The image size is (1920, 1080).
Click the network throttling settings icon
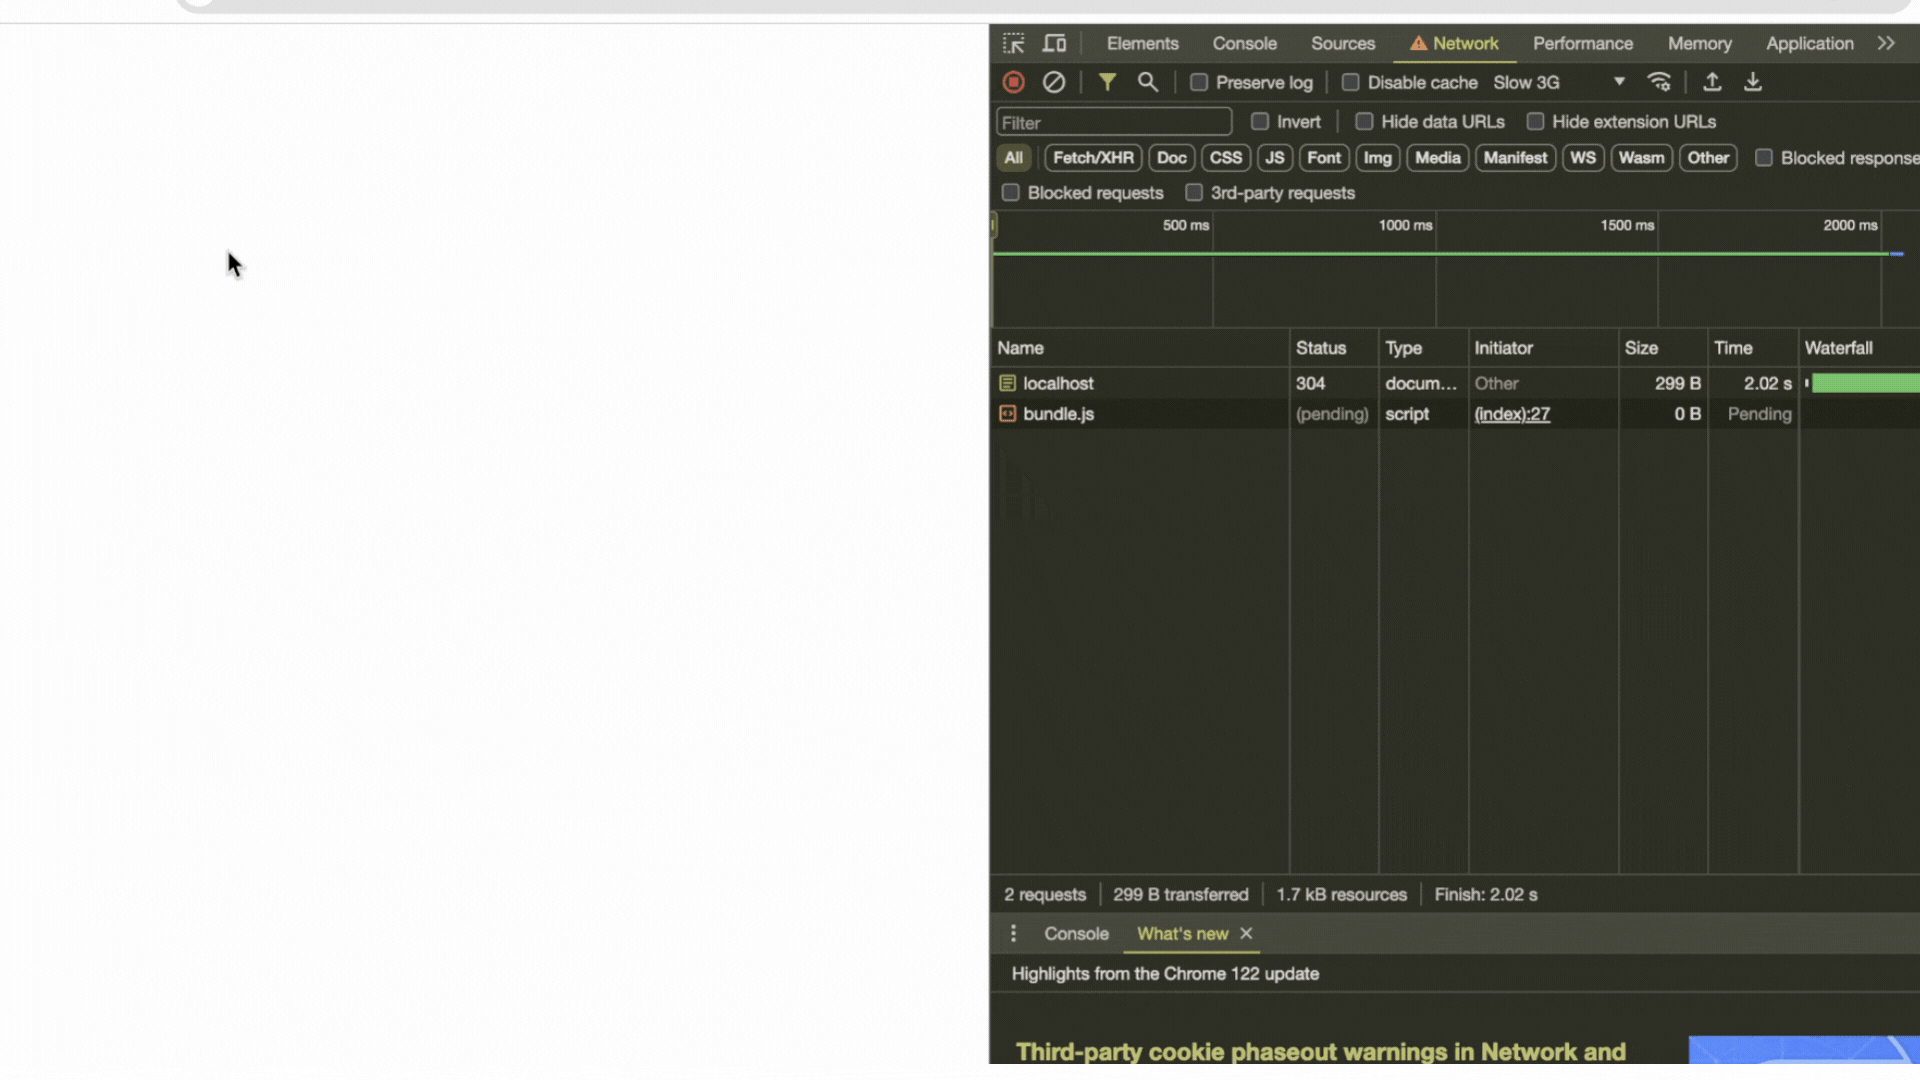coord(1660,82)
